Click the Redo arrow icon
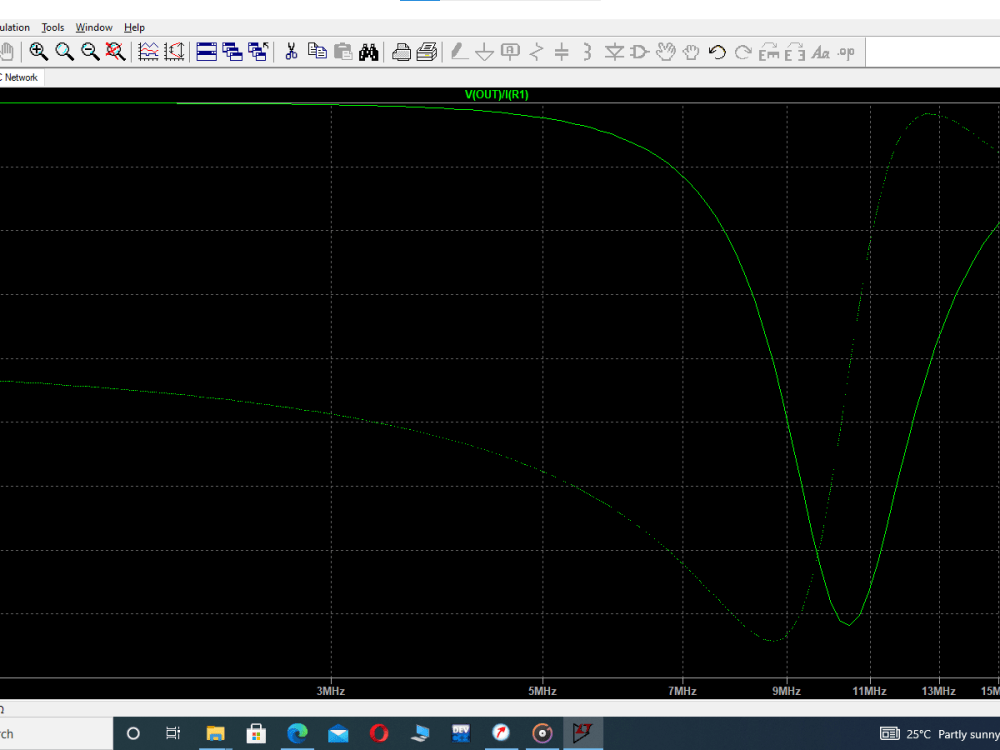Screen dimensions: 1000x750 [x=742, y=52]
